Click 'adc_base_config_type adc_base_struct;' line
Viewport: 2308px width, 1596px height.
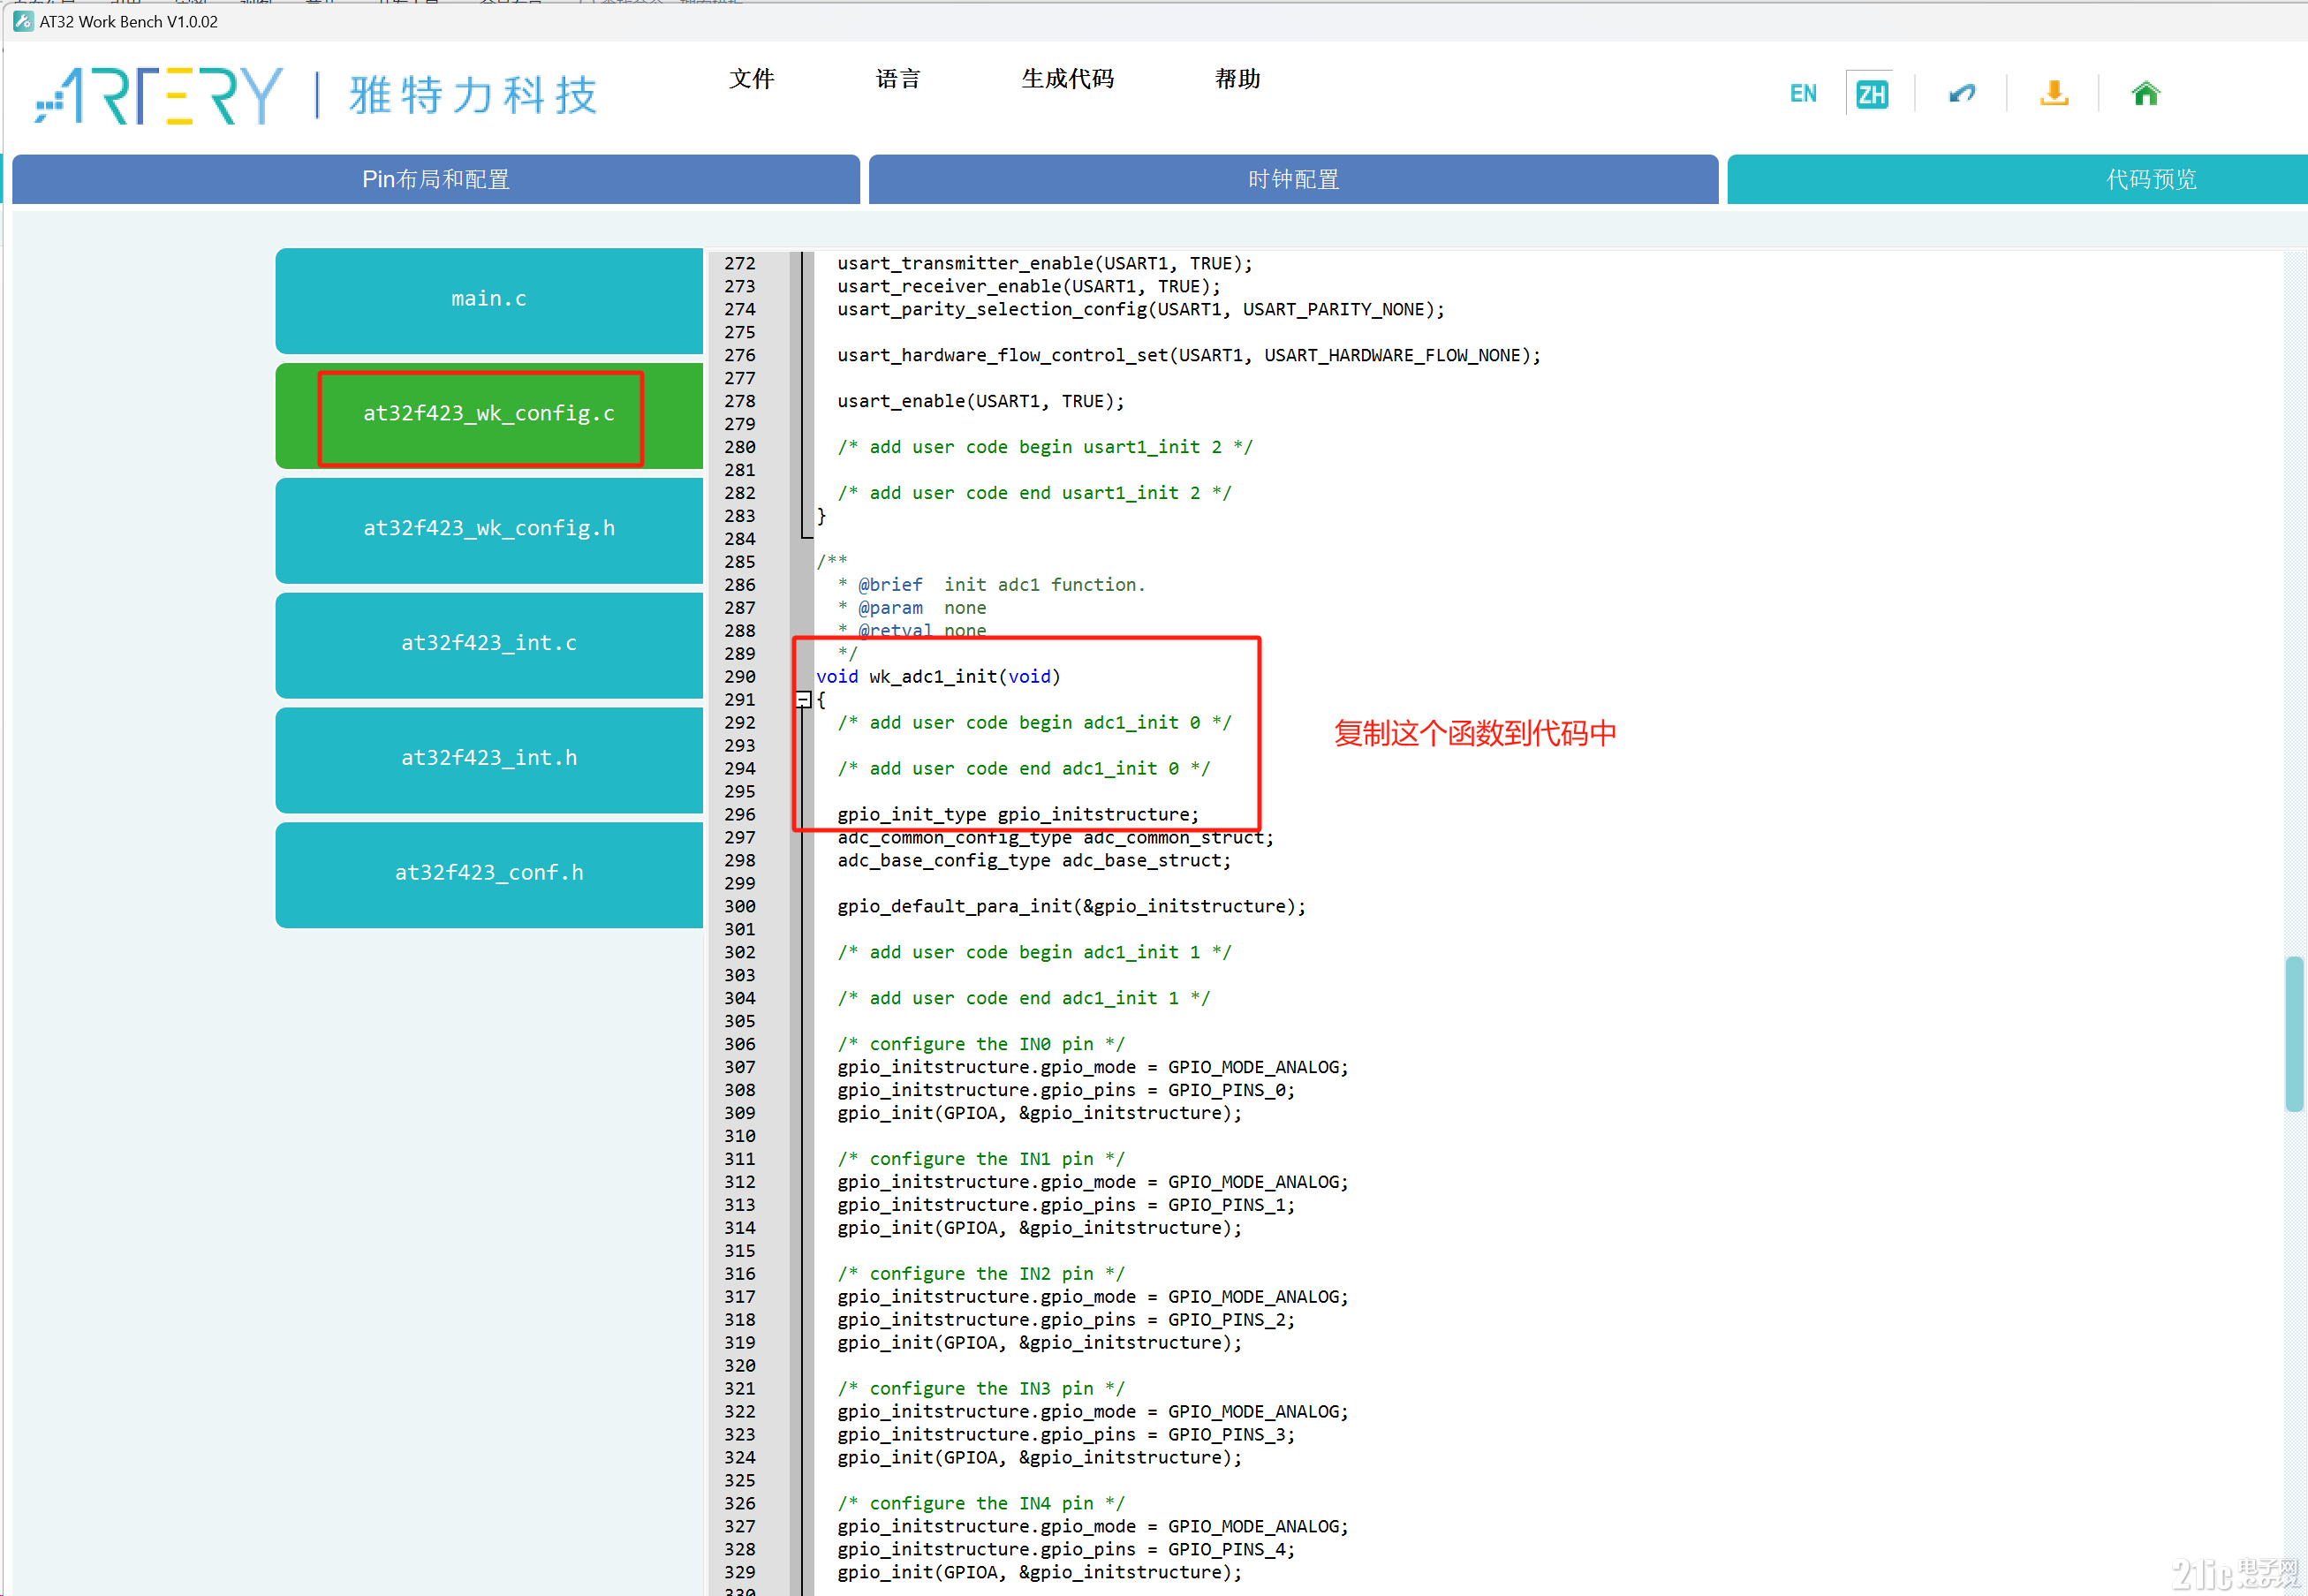tap(1033, 861)
